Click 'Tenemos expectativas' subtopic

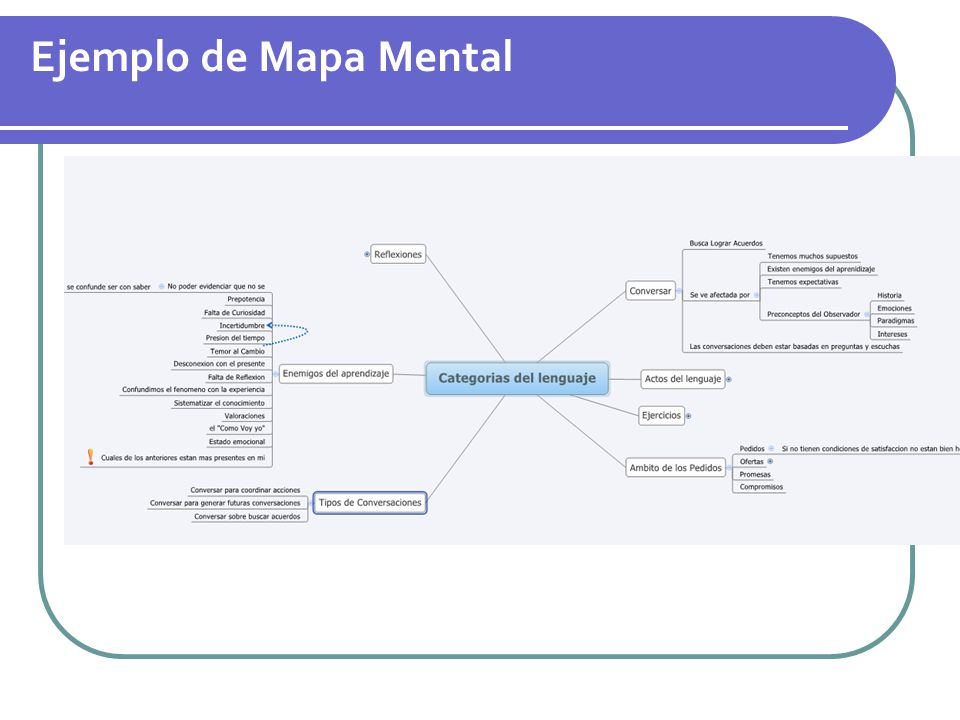click(x=803, y=282)
